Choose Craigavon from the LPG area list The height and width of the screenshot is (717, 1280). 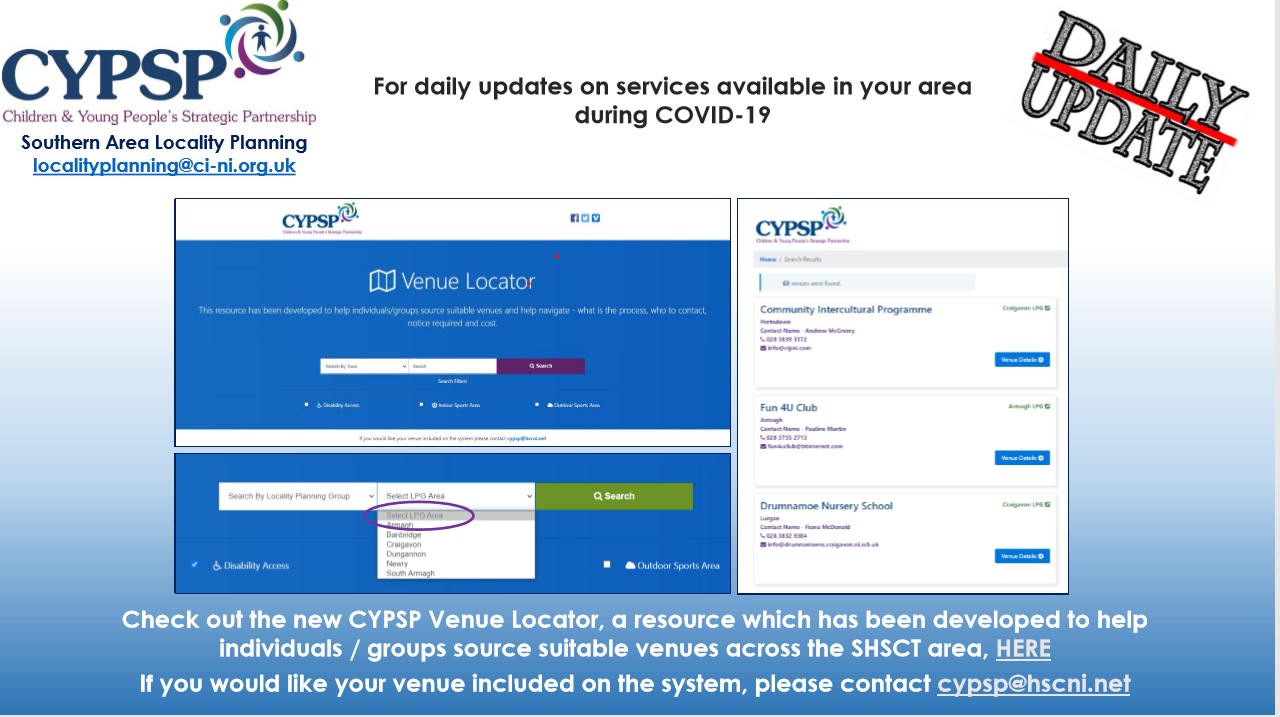404,545
